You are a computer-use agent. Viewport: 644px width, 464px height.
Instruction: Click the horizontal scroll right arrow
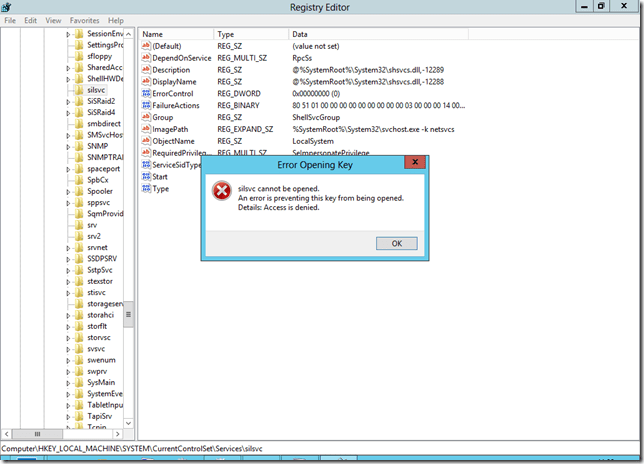(118, 434)
